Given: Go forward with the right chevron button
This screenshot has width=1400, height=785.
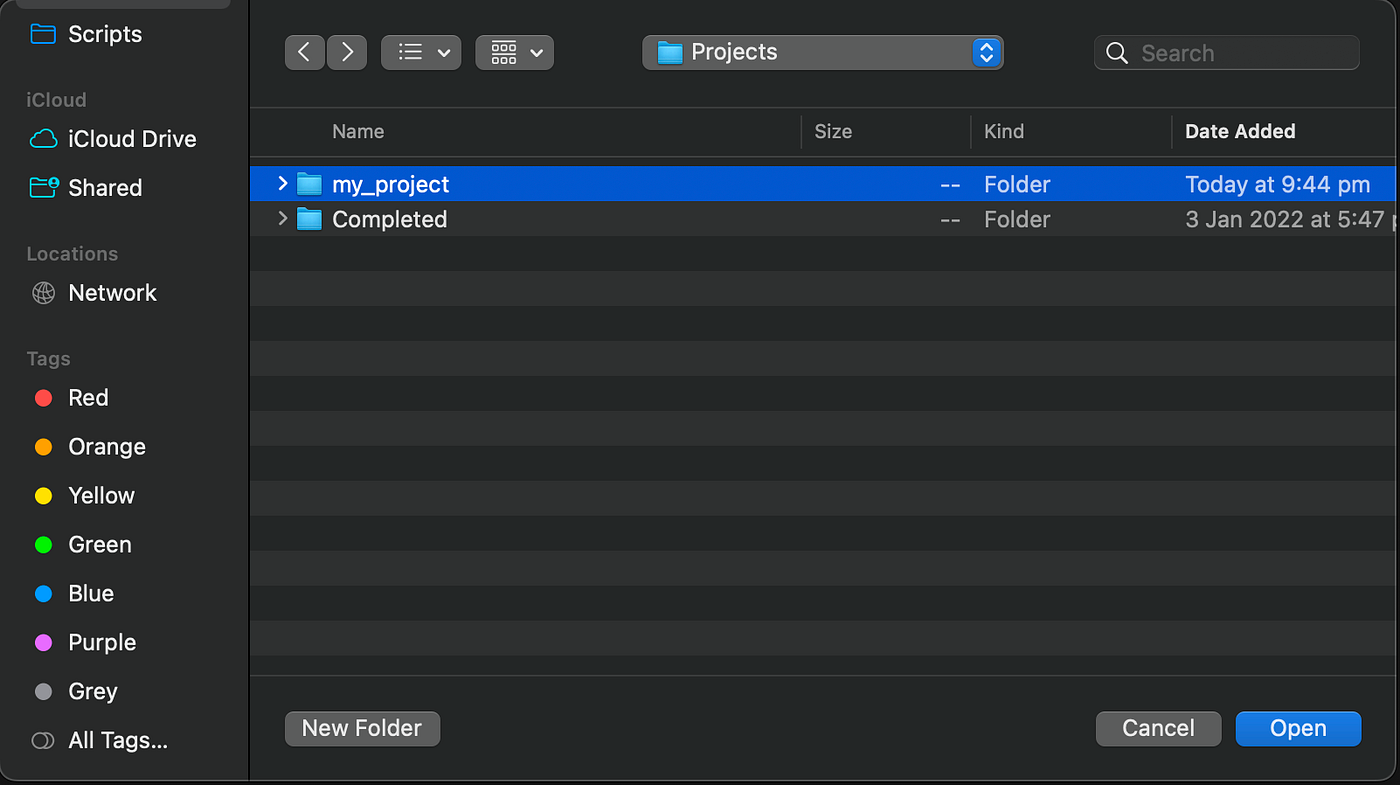Looking at the screenshot, I should [x=347, y=53].
